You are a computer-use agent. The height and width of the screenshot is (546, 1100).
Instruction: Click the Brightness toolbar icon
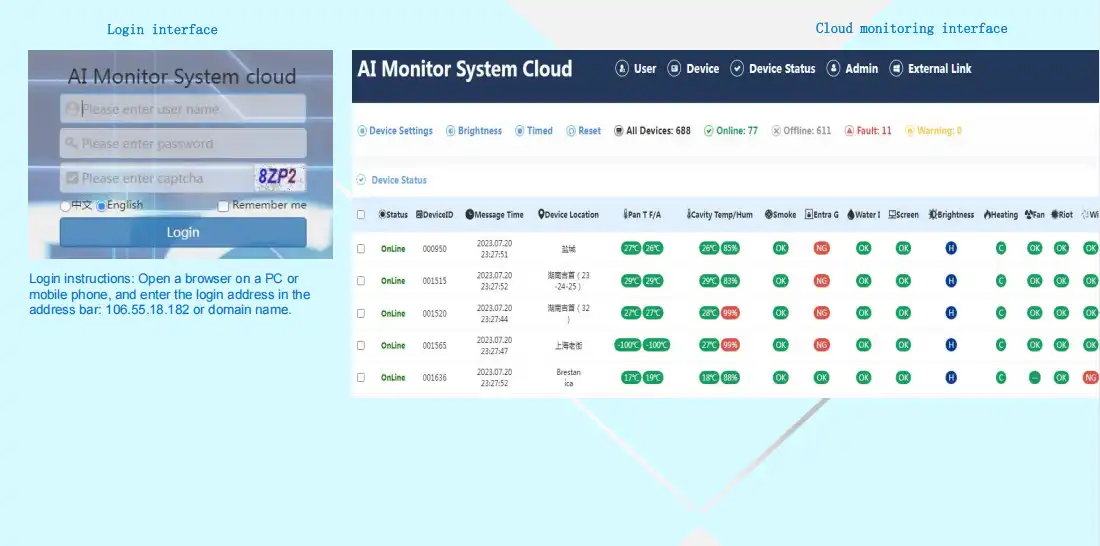[450, 131]
